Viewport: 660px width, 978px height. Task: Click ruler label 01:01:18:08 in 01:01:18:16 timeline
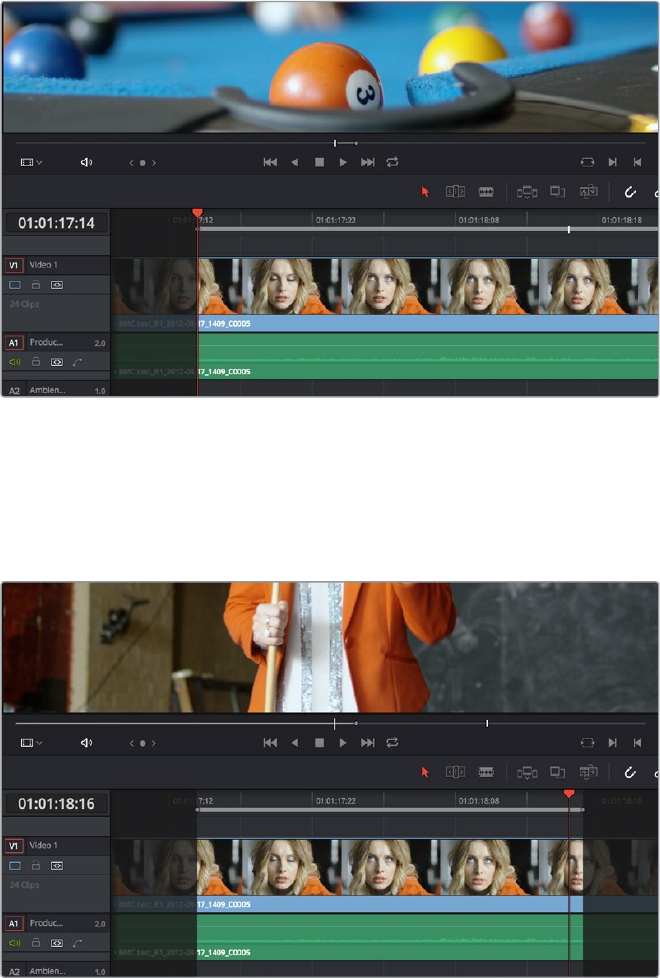tap(478, 801)
